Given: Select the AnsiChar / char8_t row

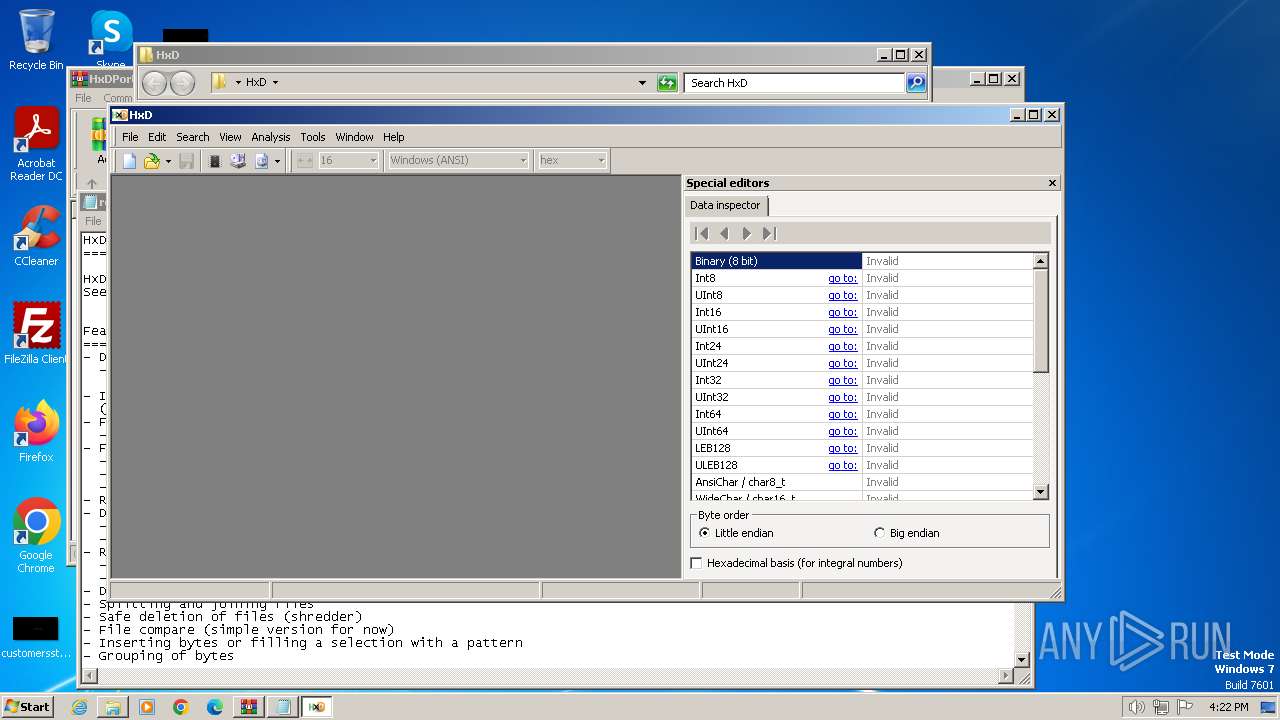Looking at the screenshot, I should (x=862, y=482).
